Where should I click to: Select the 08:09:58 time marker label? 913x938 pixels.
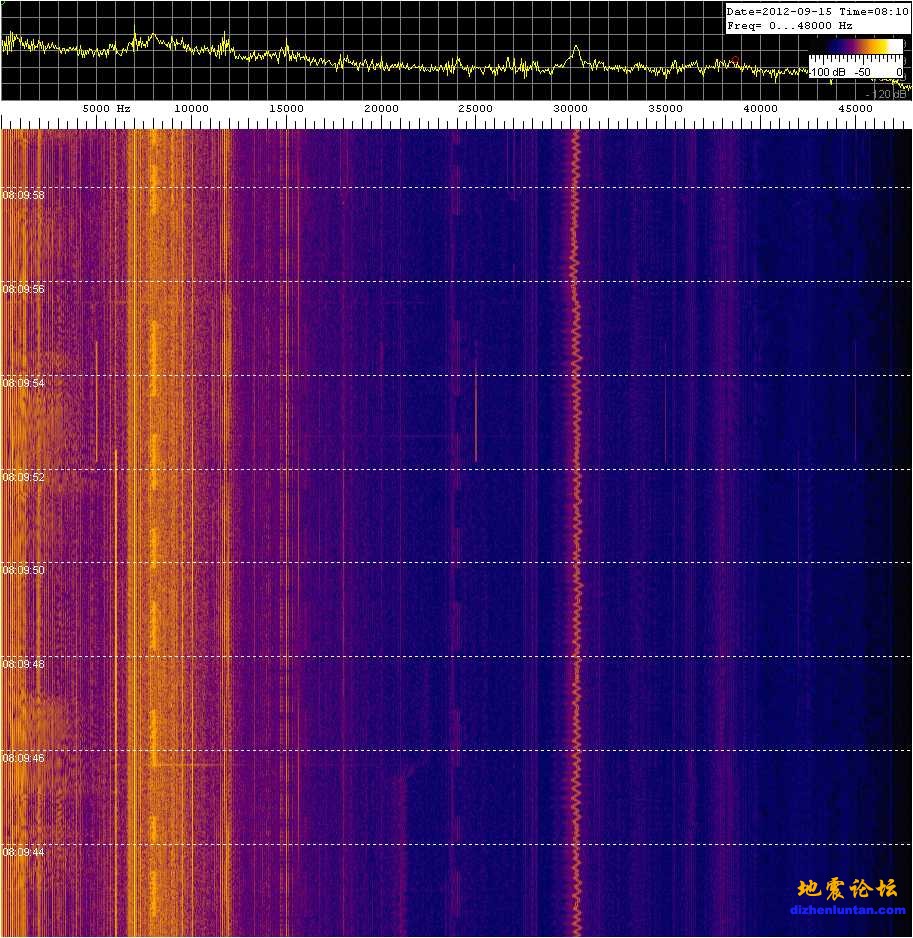click(x=23, y=195)
